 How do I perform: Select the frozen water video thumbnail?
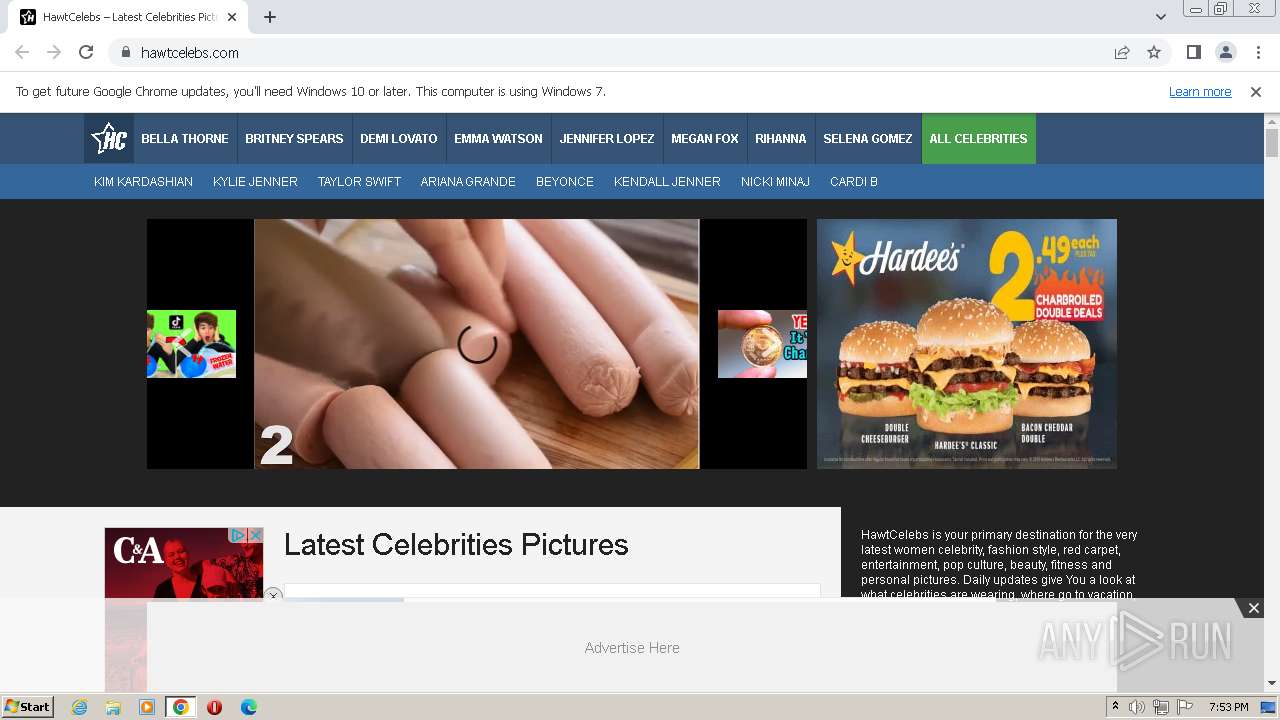[x=191, y=344]
